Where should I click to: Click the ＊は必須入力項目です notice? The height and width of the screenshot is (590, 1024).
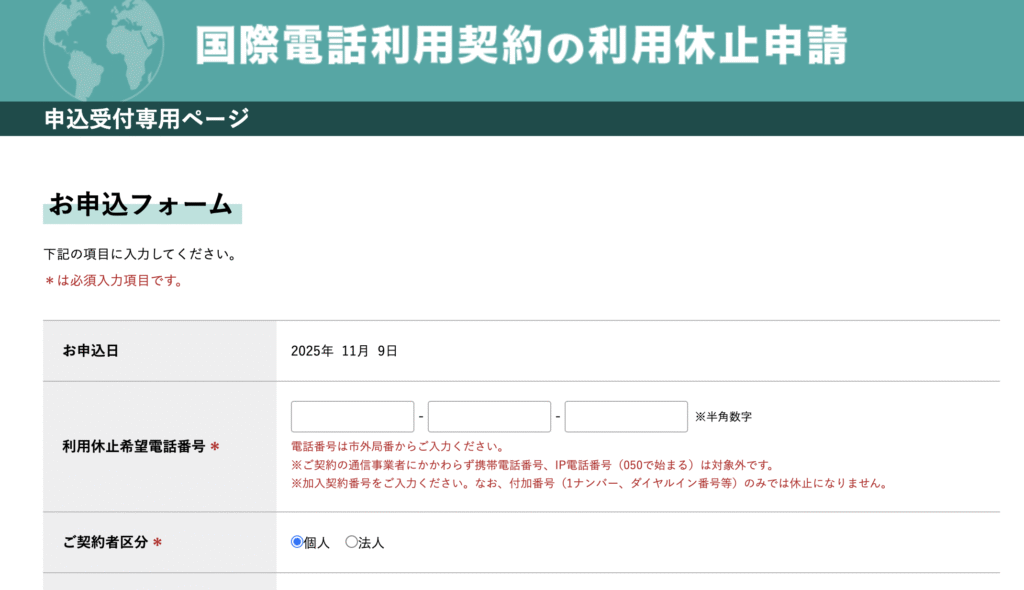(113, 281)
